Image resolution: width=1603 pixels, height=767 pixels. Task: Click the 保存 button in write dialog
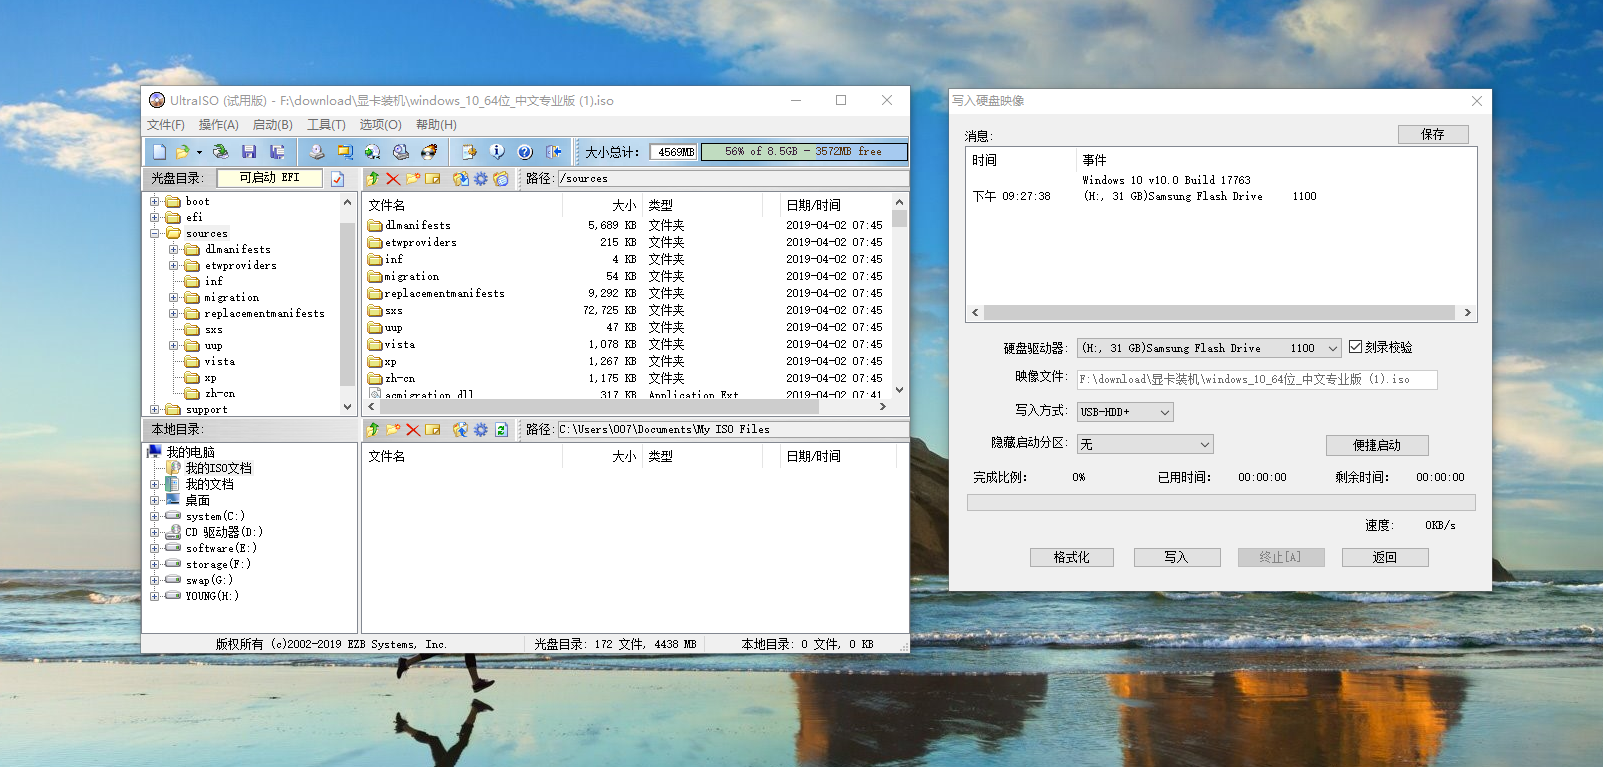1433,134
